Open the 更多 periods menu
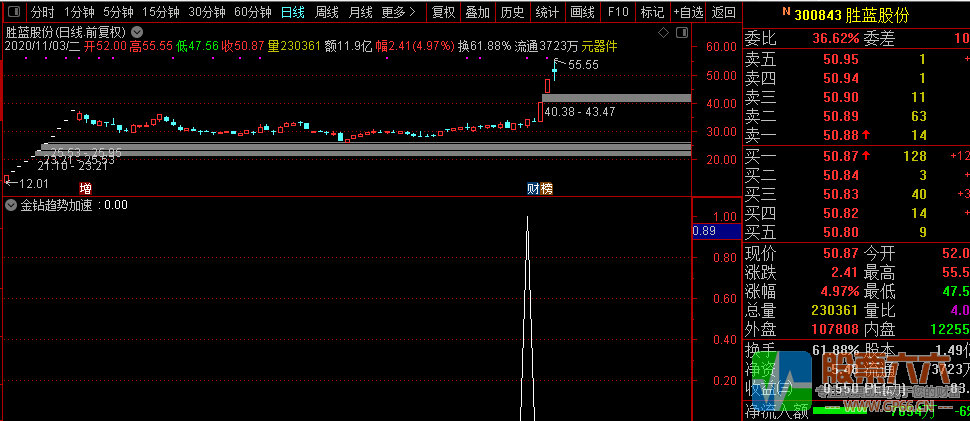970x421 pixels. click(x=399, y=12)
